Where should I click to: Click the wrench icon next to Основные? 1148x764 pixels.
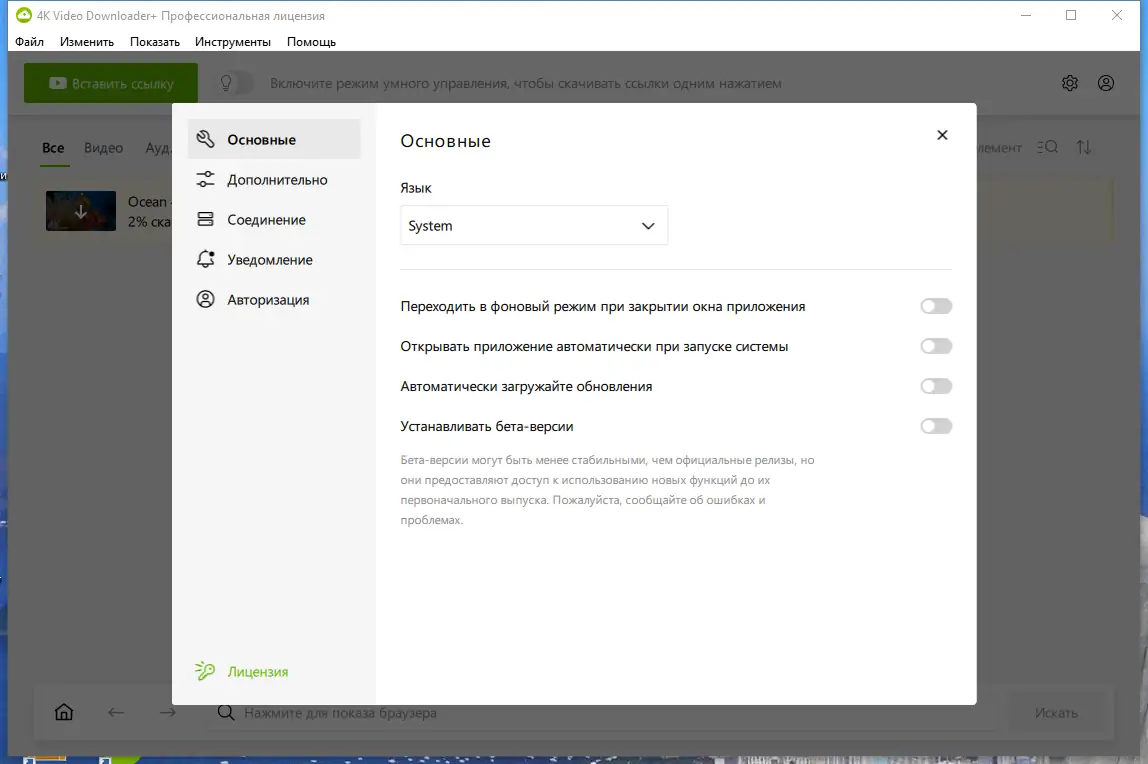206,139
